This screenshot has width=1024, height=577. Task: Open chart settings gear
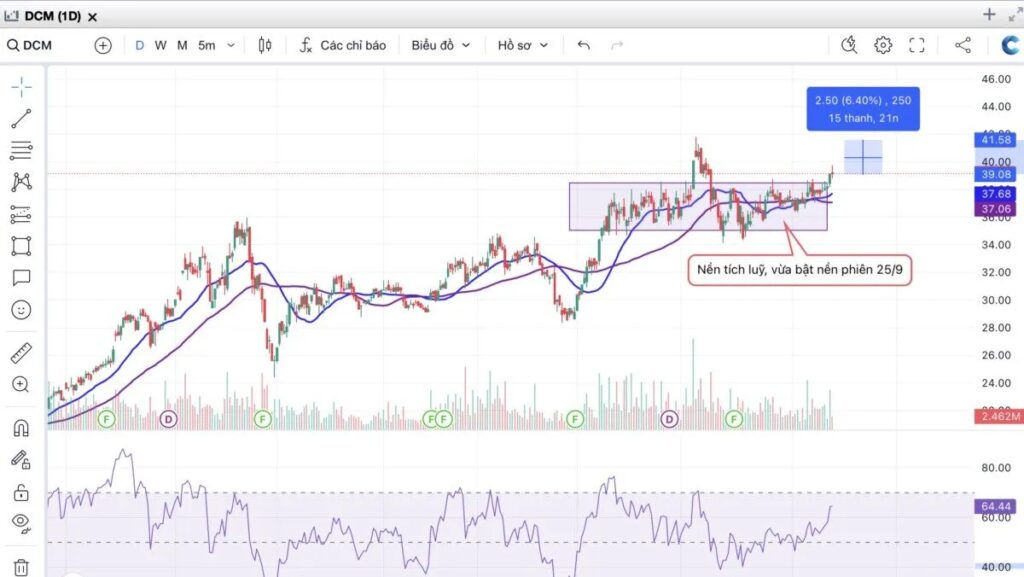coord(883,45)
